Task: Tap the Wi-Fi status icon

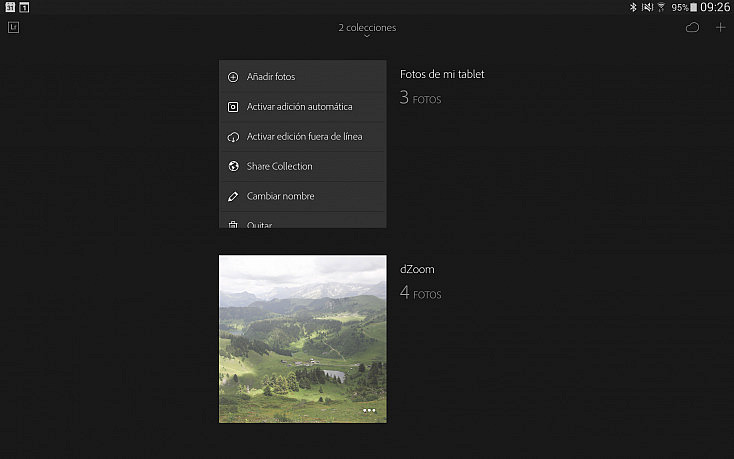Action: [661, 7]
